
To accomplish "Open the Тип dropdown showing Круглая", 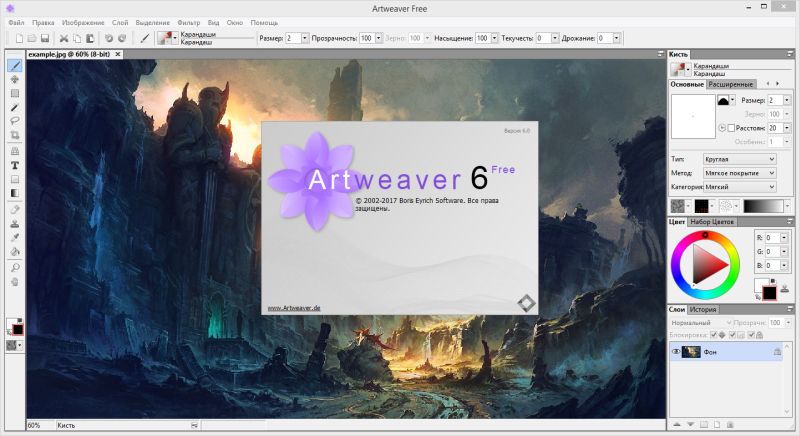I will pyautogui.click(x=739, y=159).
